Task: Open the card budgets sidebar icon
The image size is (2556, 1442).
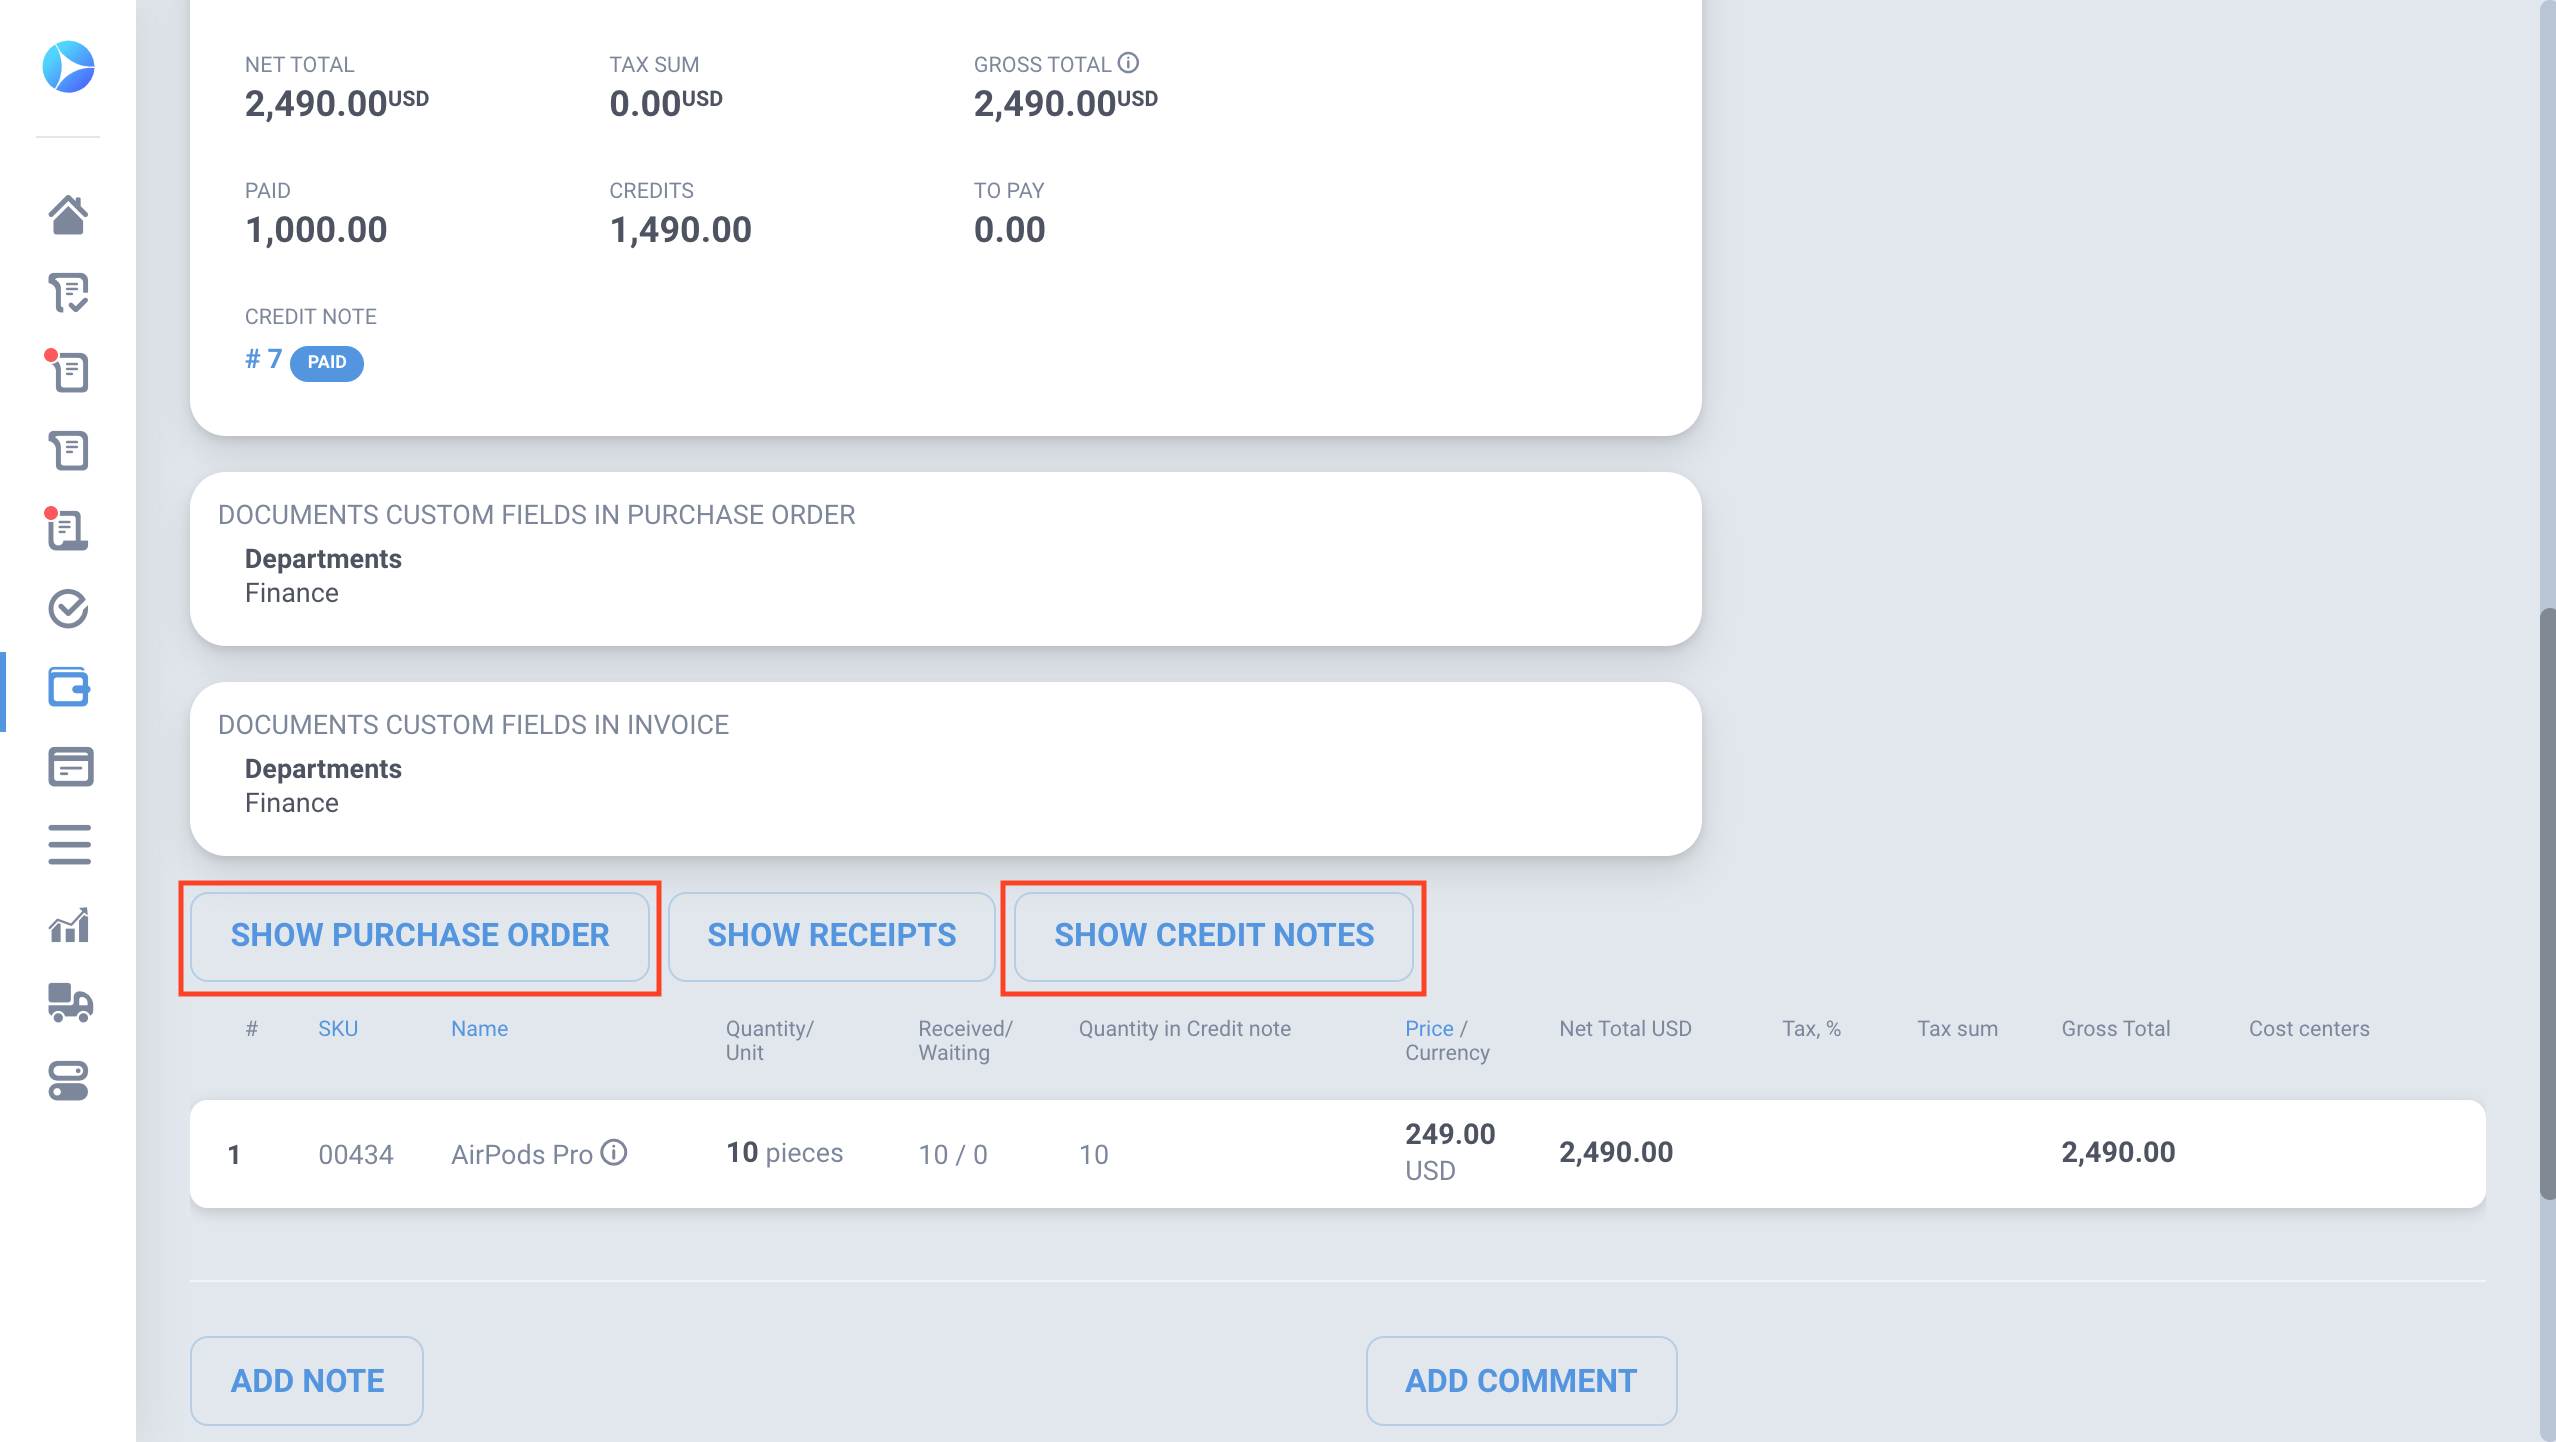Action: 69,767
